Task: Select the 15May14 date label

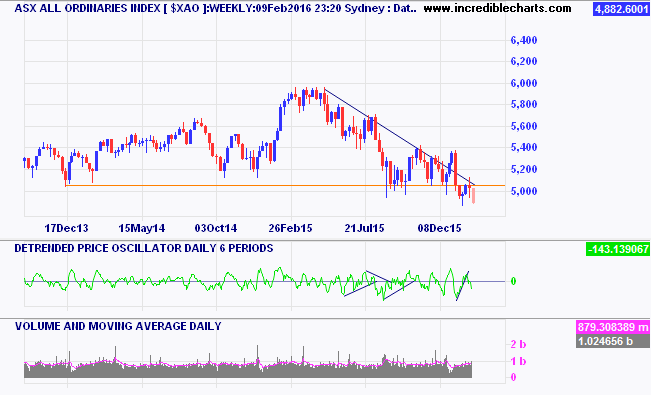Action: [142, 228]
